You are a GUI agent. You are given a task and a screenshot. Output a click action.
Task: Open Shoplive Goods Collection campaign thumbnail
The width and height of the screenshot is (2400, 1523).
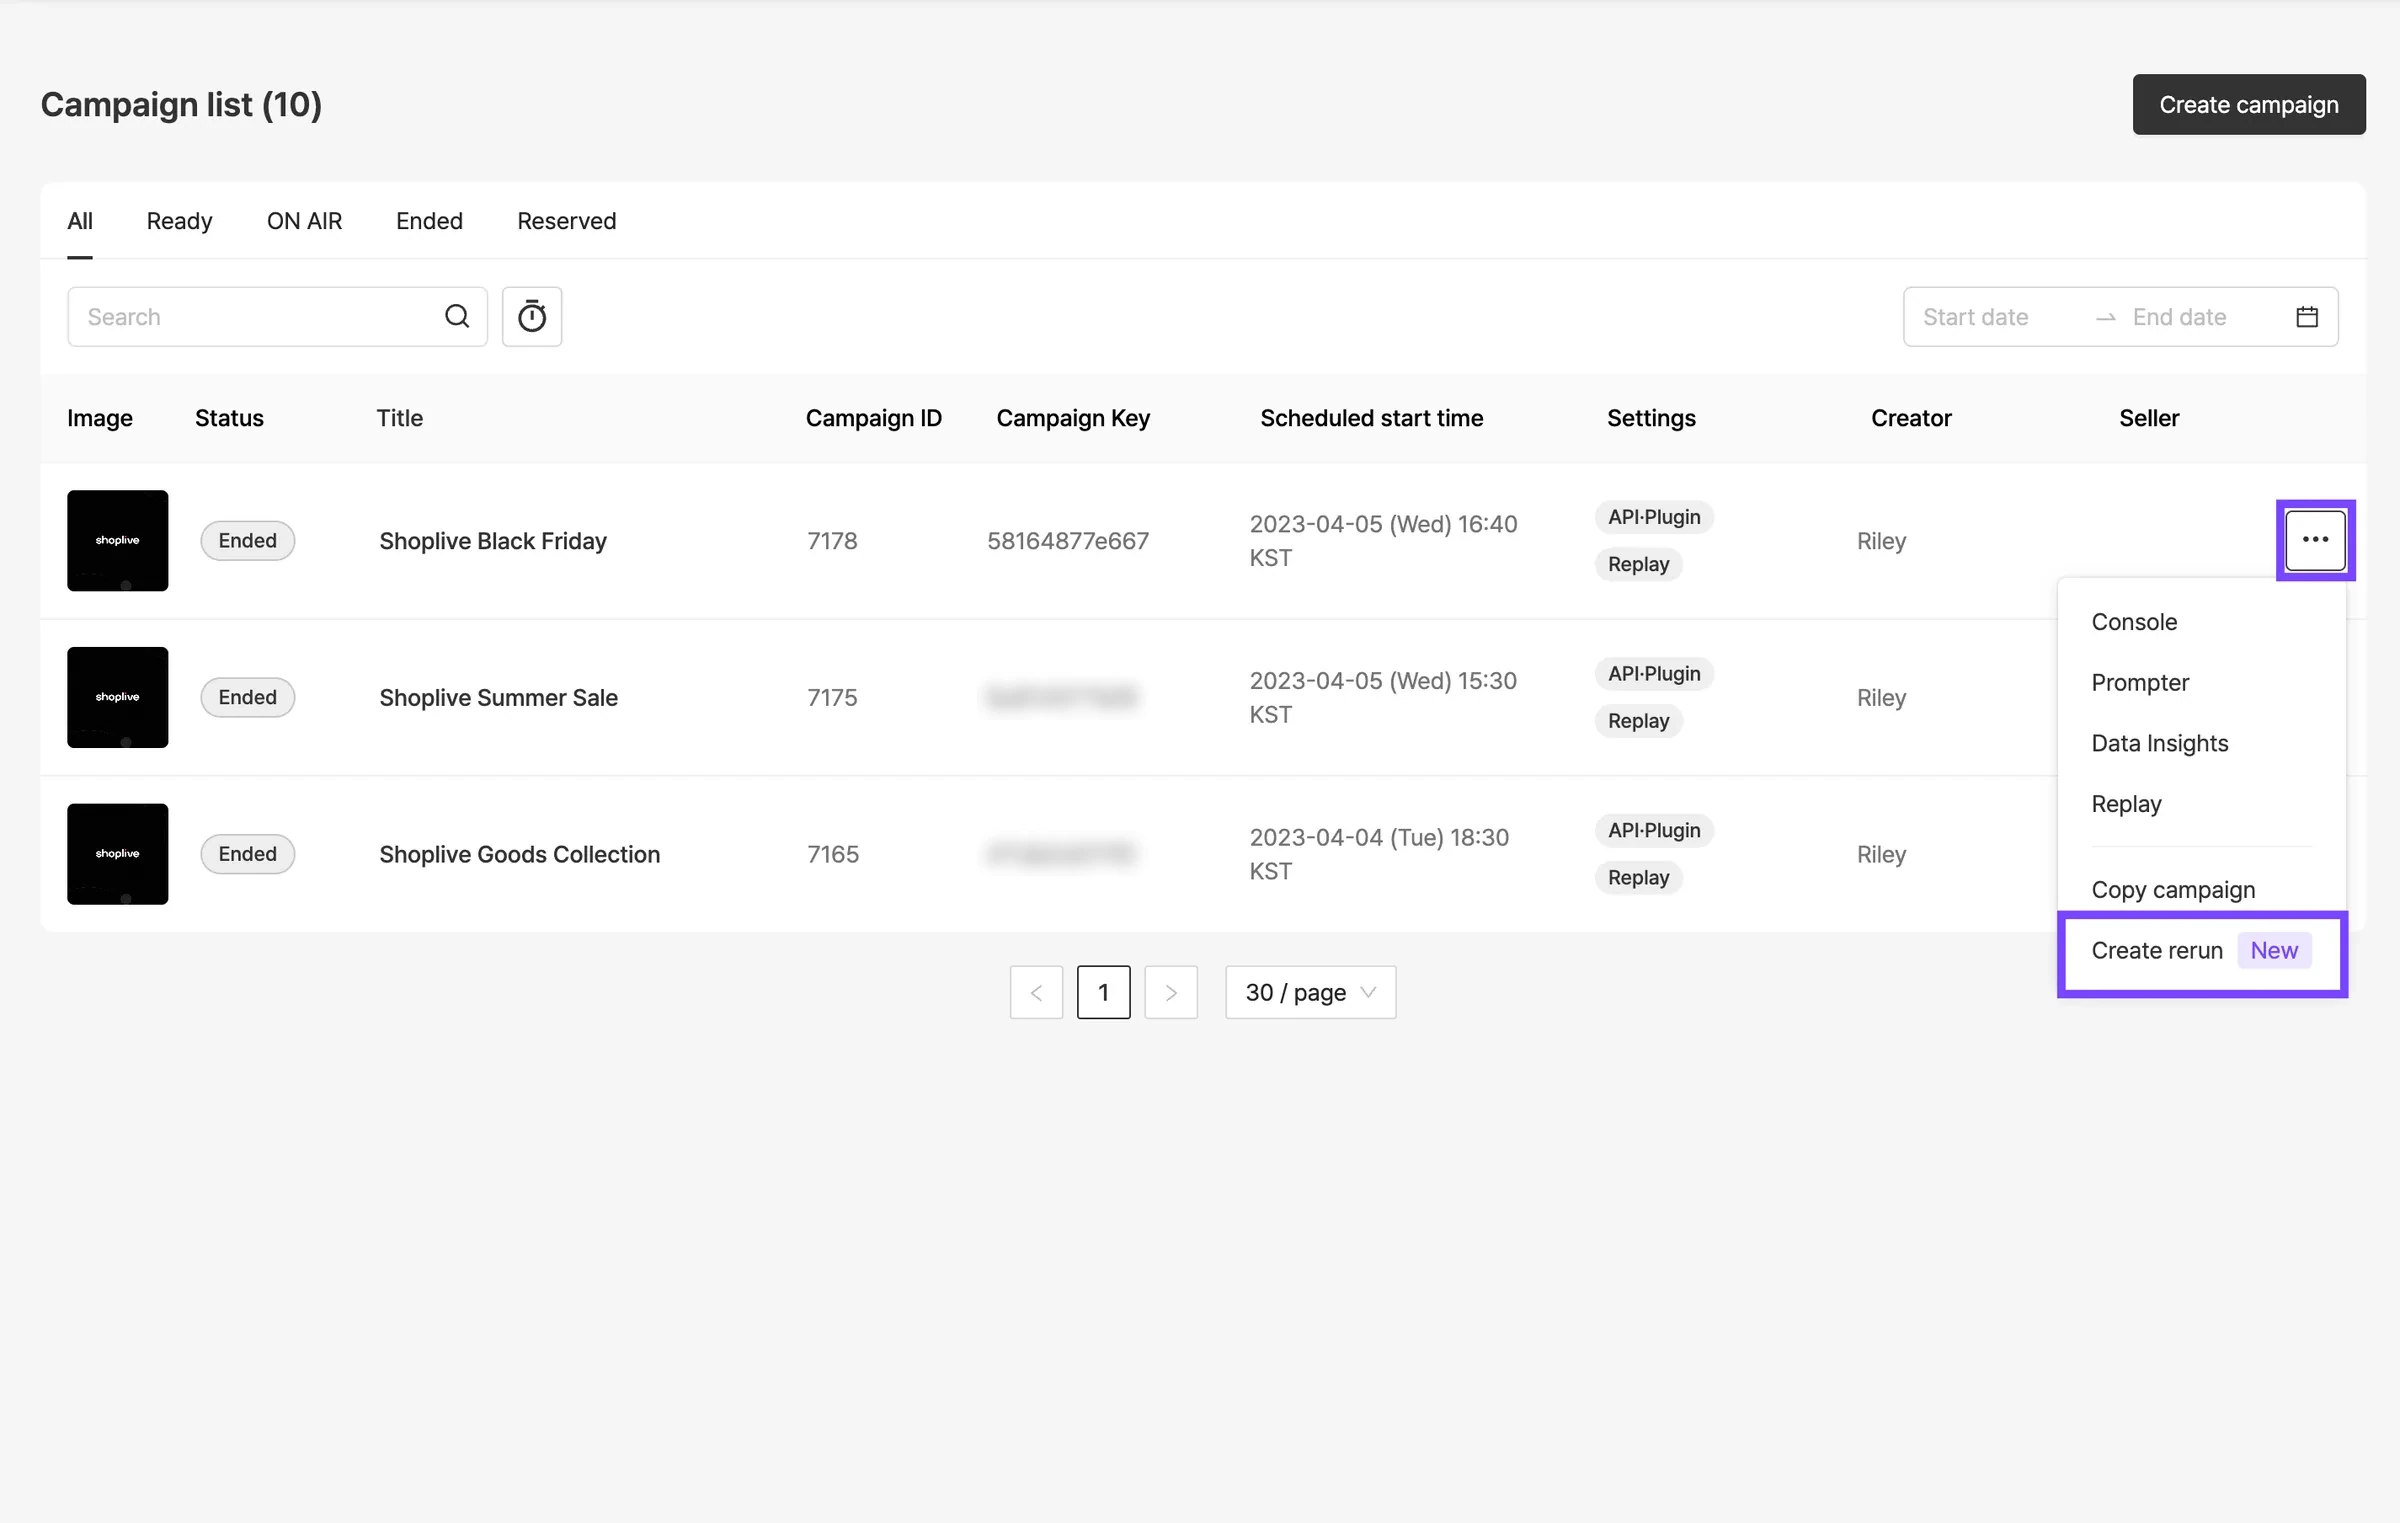coord(118,854)
